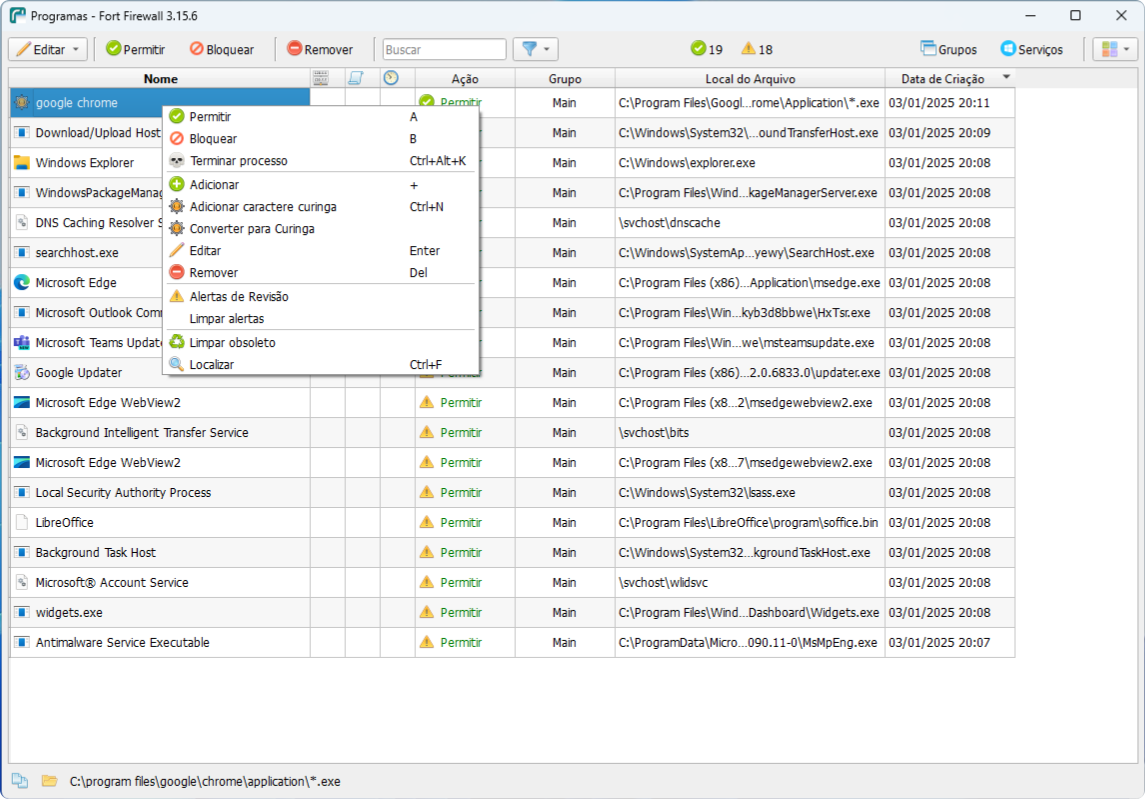Click the 03/01/2025 20:07 date cell
This screenshot has height=799, width=1145.
tap(949, 643)
